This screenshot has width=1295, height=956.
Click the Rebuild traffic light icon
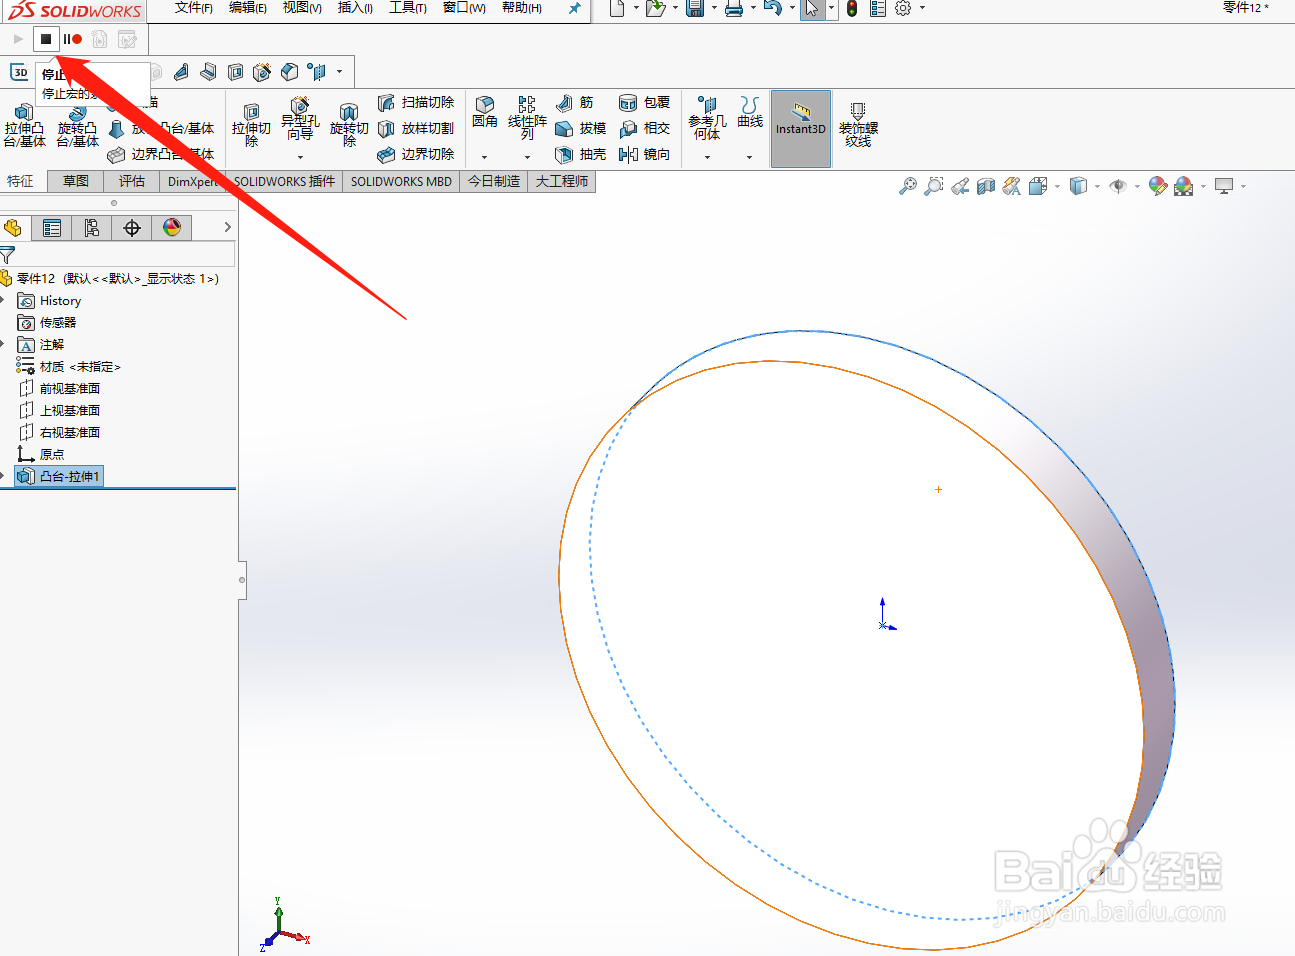[852, 8]
